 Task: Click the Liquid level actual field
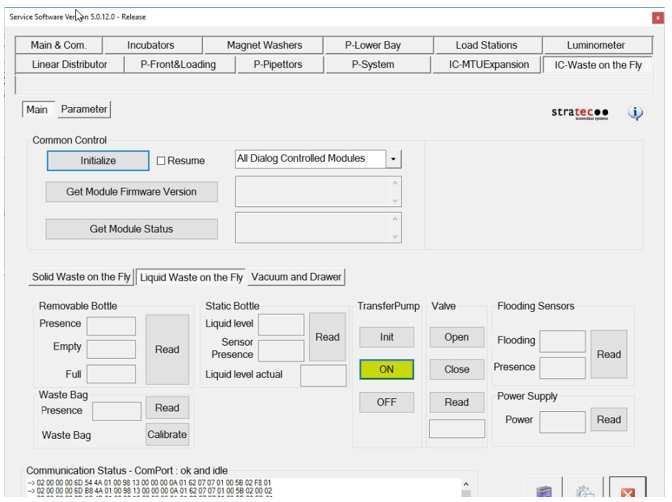tap(323, 375)
